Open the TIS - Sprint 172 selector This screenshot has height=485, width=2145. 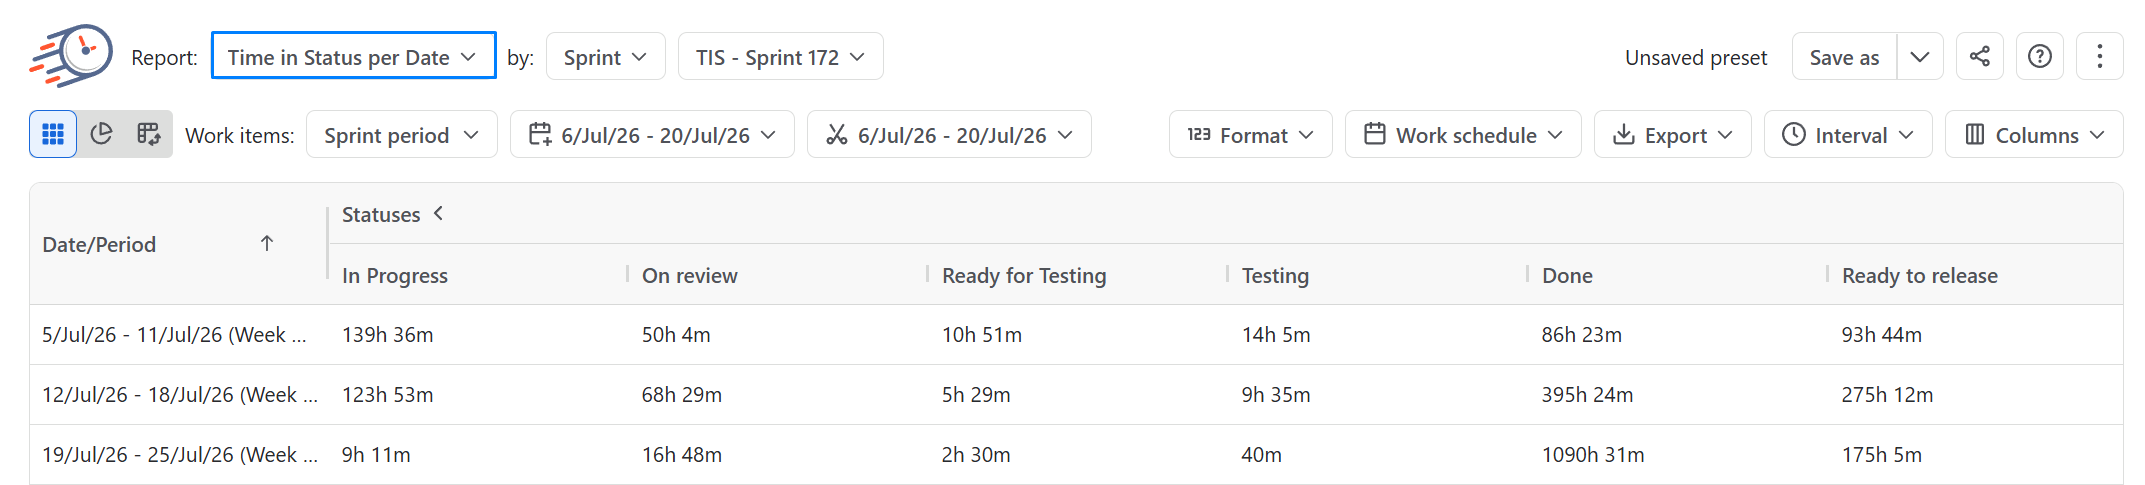[780, 56]
